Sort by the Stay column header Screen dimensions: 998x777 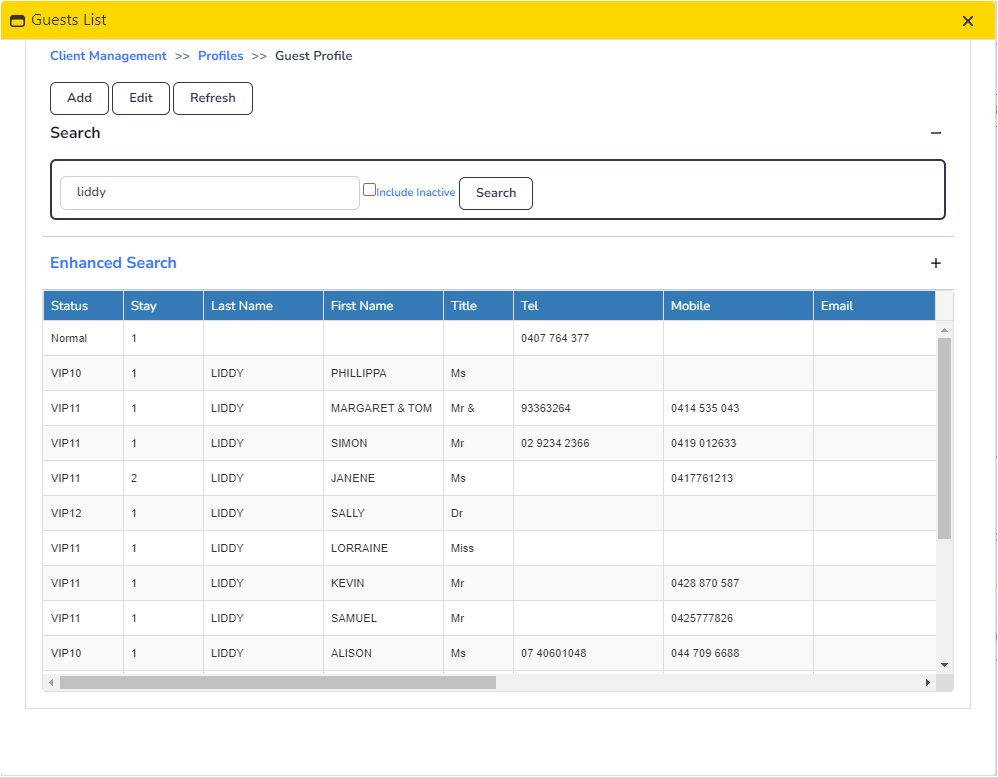click(163, 305)
